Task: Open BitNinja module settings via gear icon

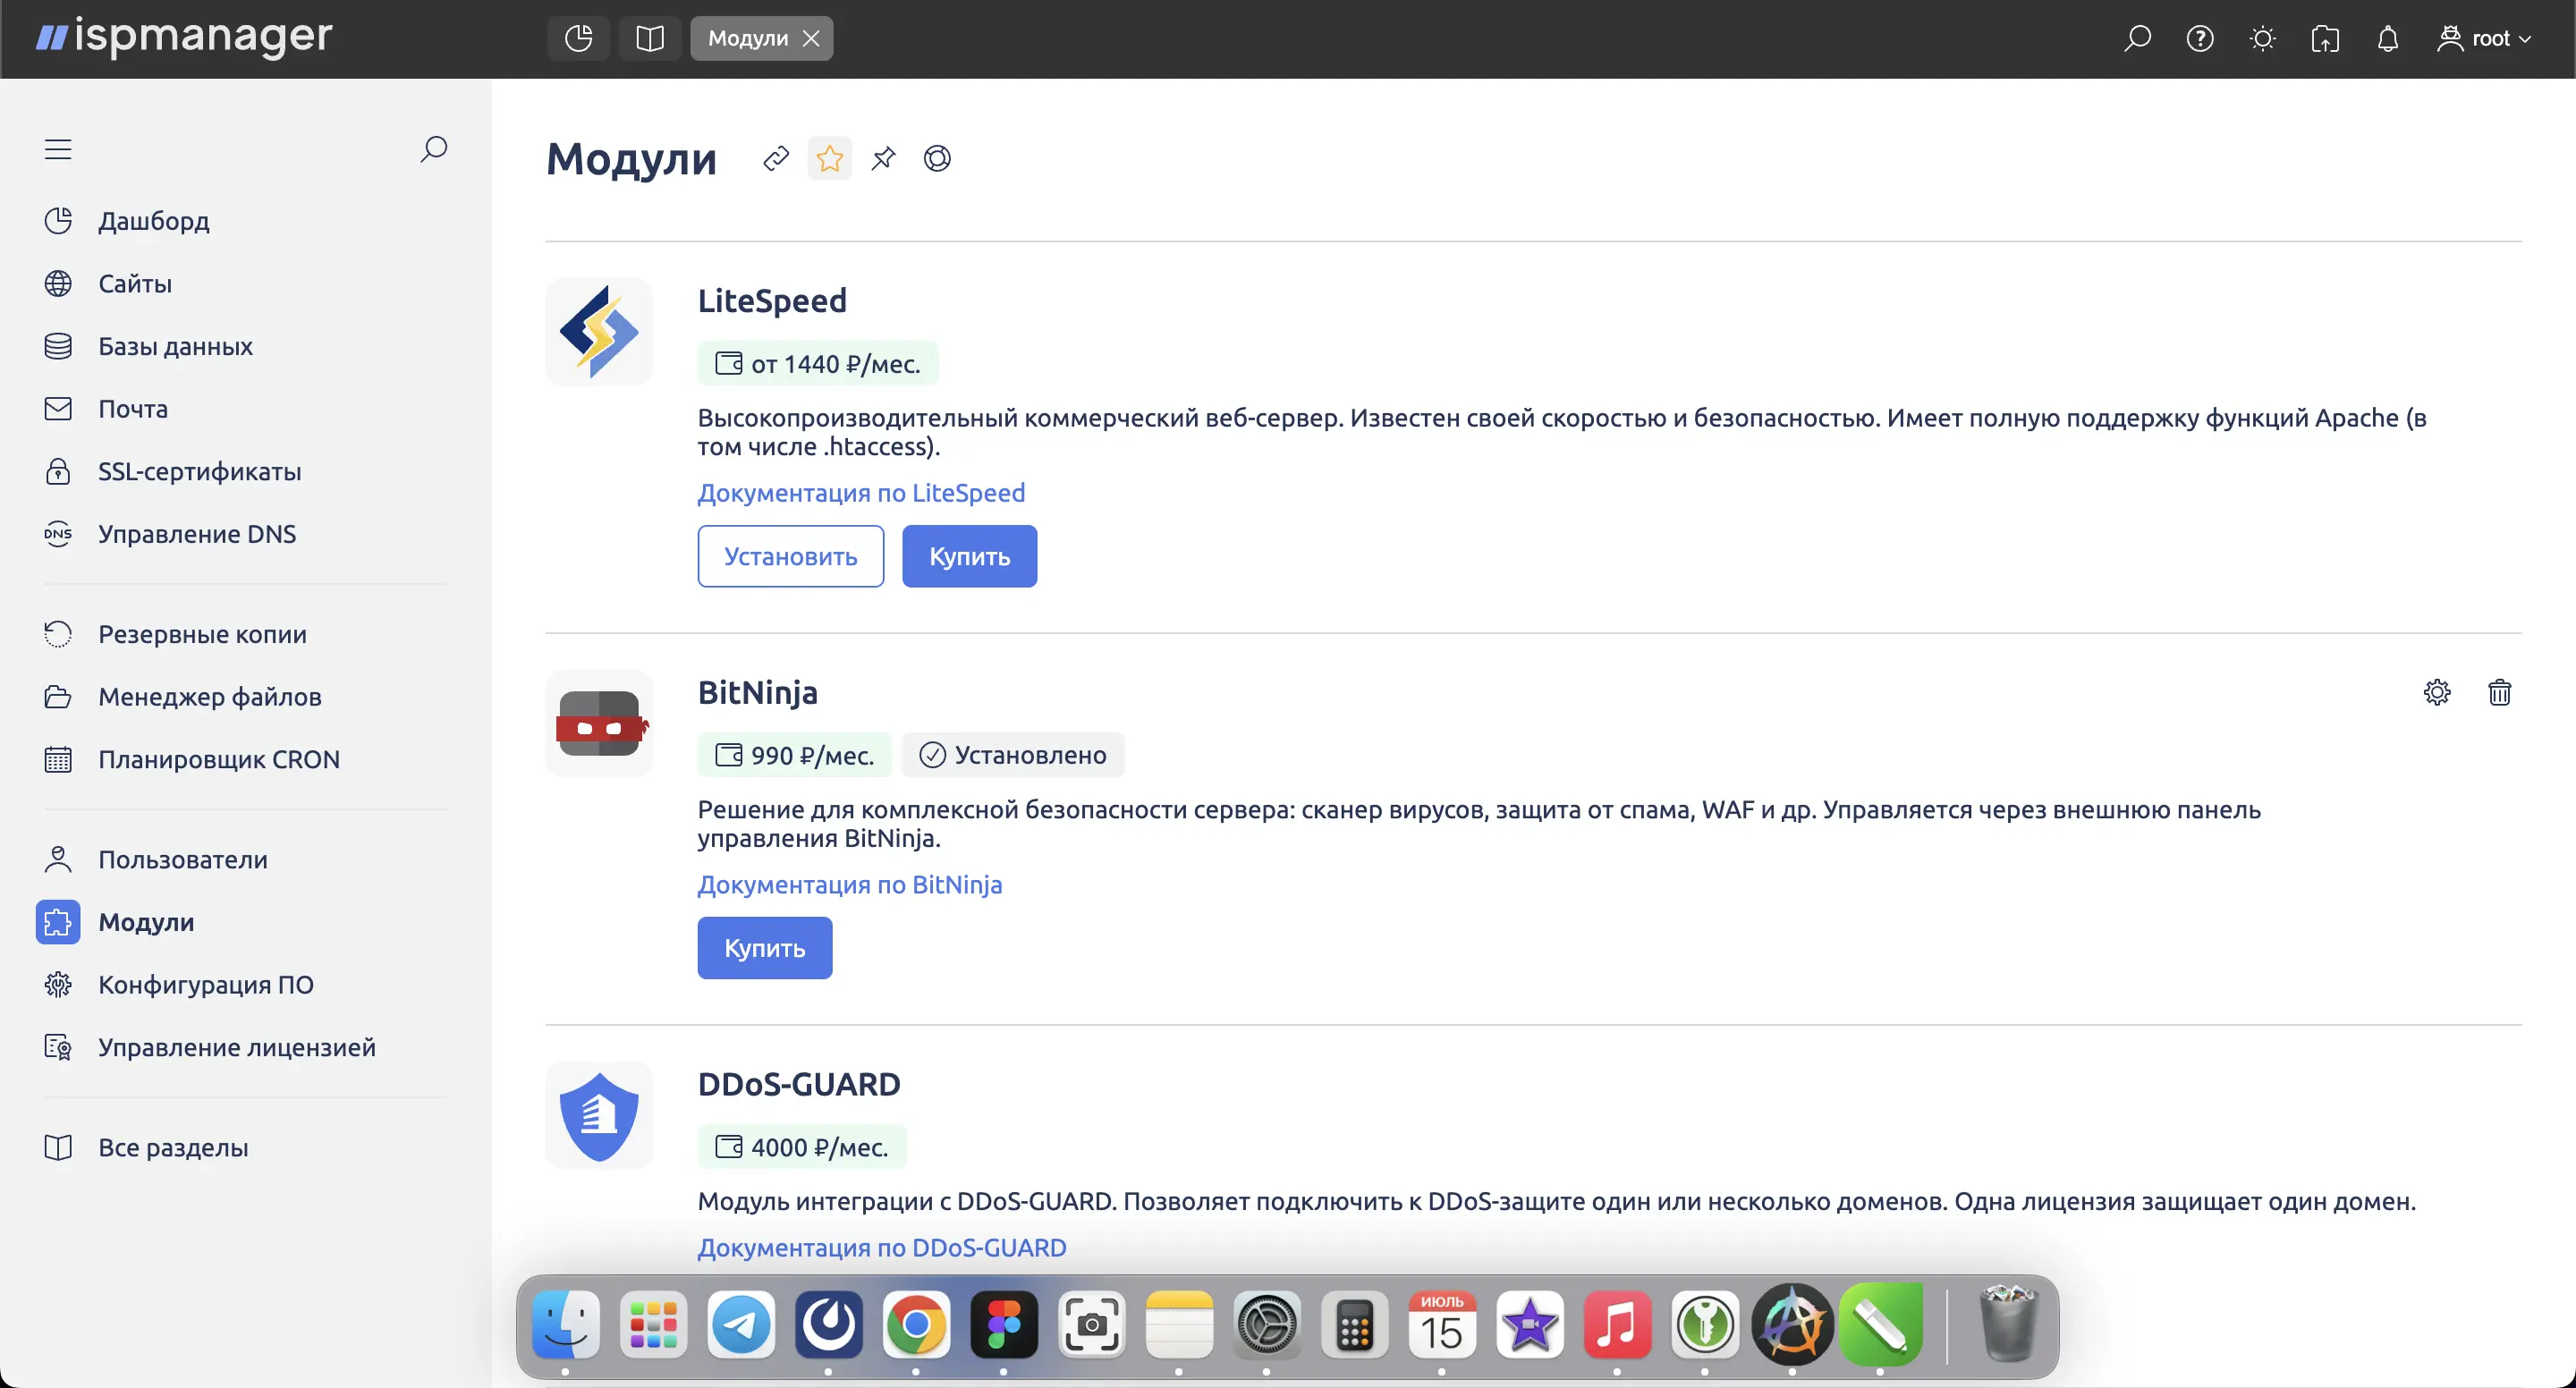Action: point(2437,691)
